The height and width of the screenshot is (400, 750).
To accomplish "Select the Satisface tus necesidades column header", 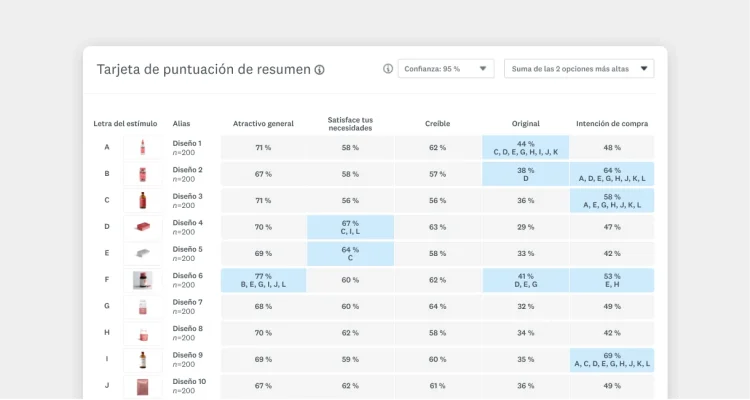I will [x=350, y=124].
